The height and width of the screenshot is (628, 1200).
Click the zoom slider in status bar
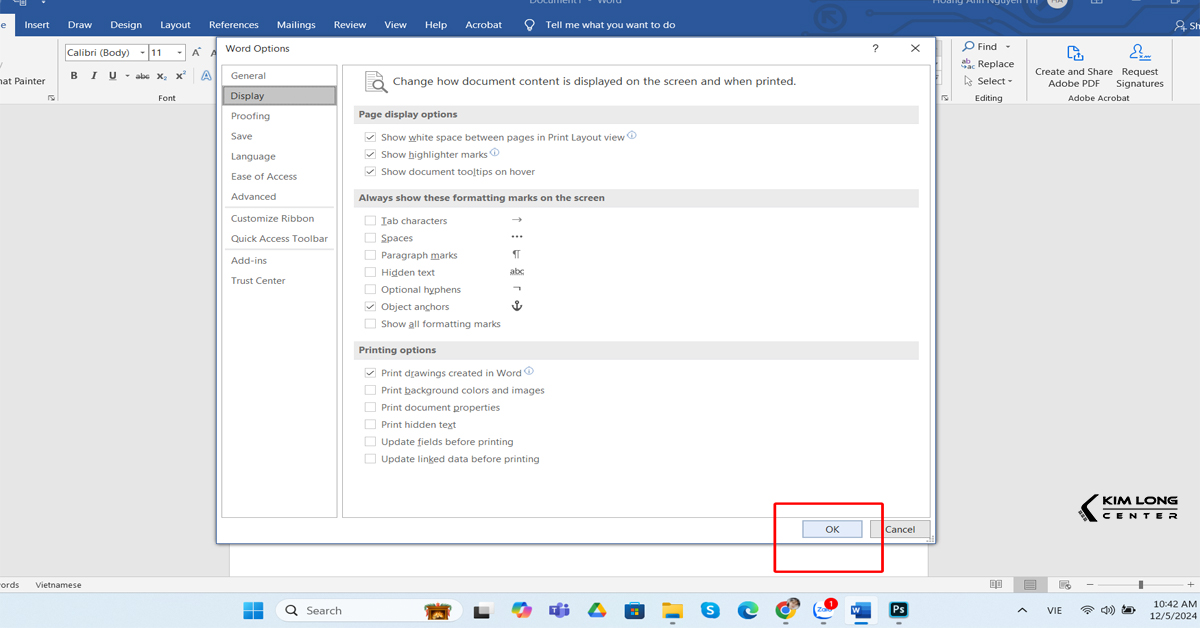click(1140, 585)
